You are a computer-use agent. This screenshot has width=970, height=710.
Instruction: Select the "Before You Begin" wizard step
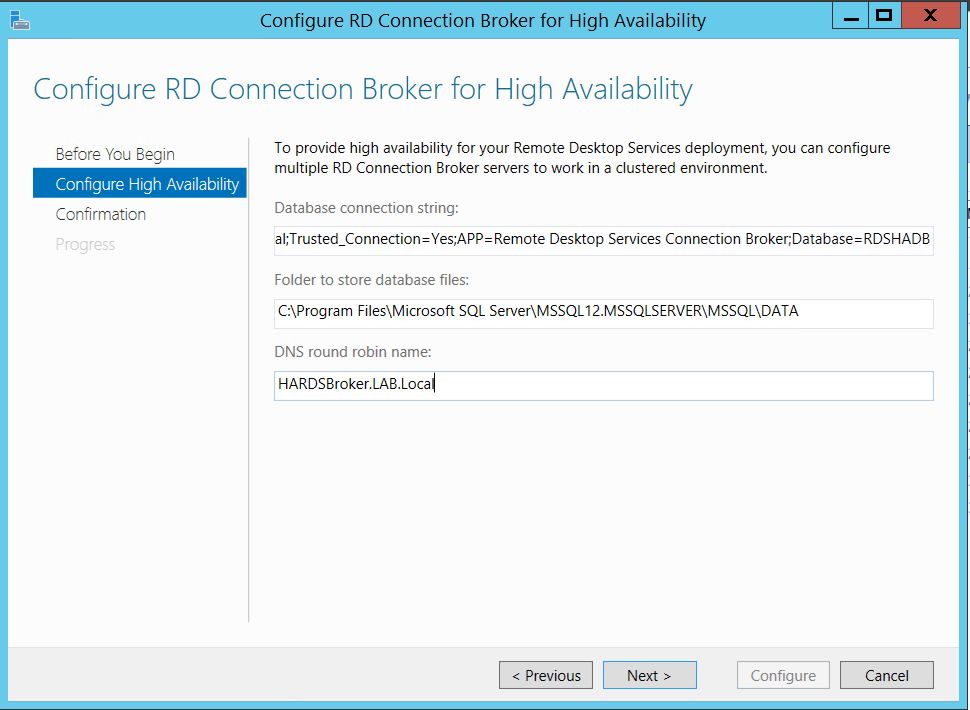[116, 154]
